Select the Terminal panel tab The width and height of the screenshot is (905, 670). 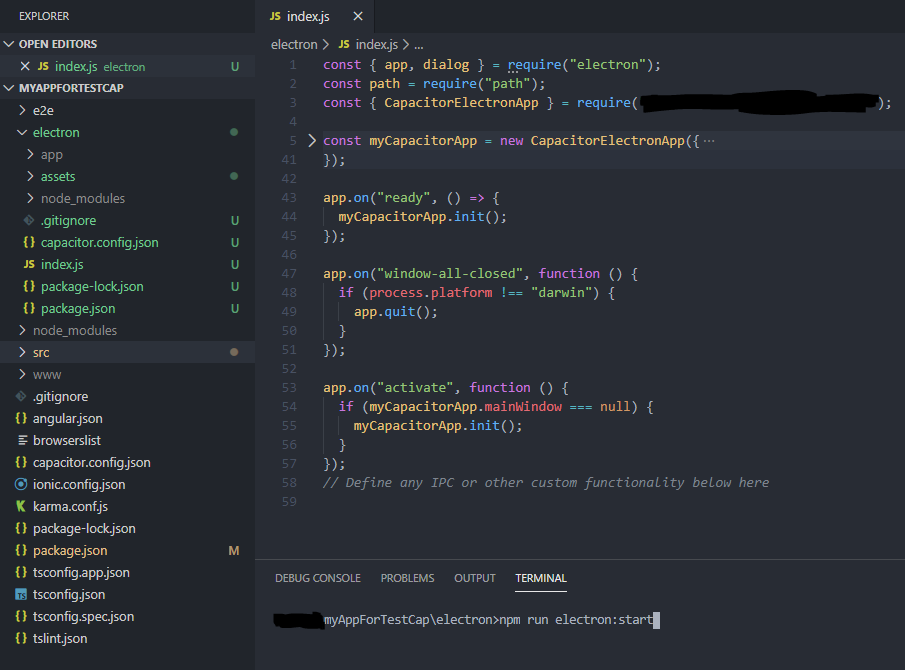[541, 578]
